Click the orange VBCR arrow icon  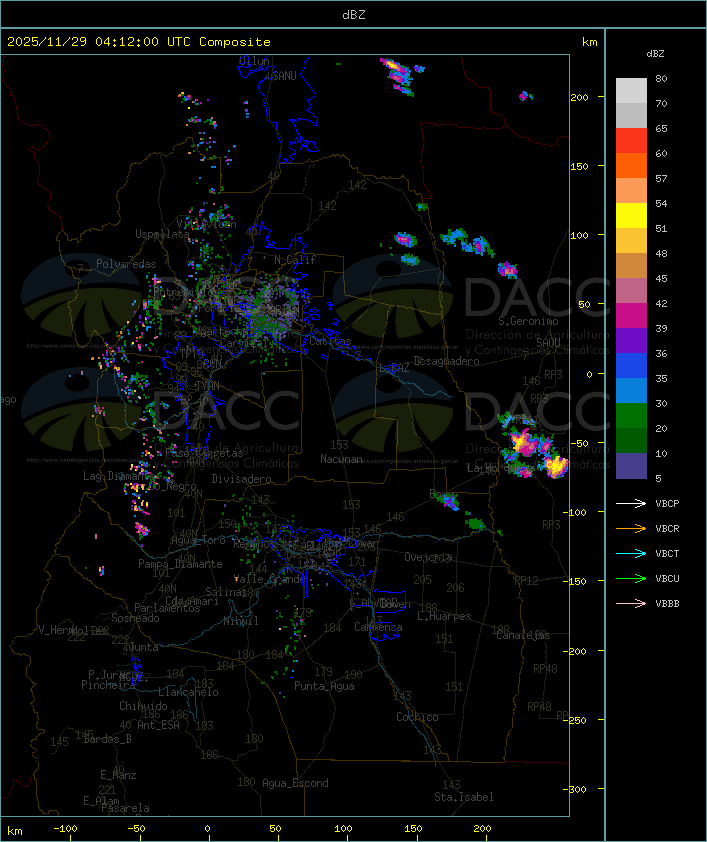coord(631,528)
